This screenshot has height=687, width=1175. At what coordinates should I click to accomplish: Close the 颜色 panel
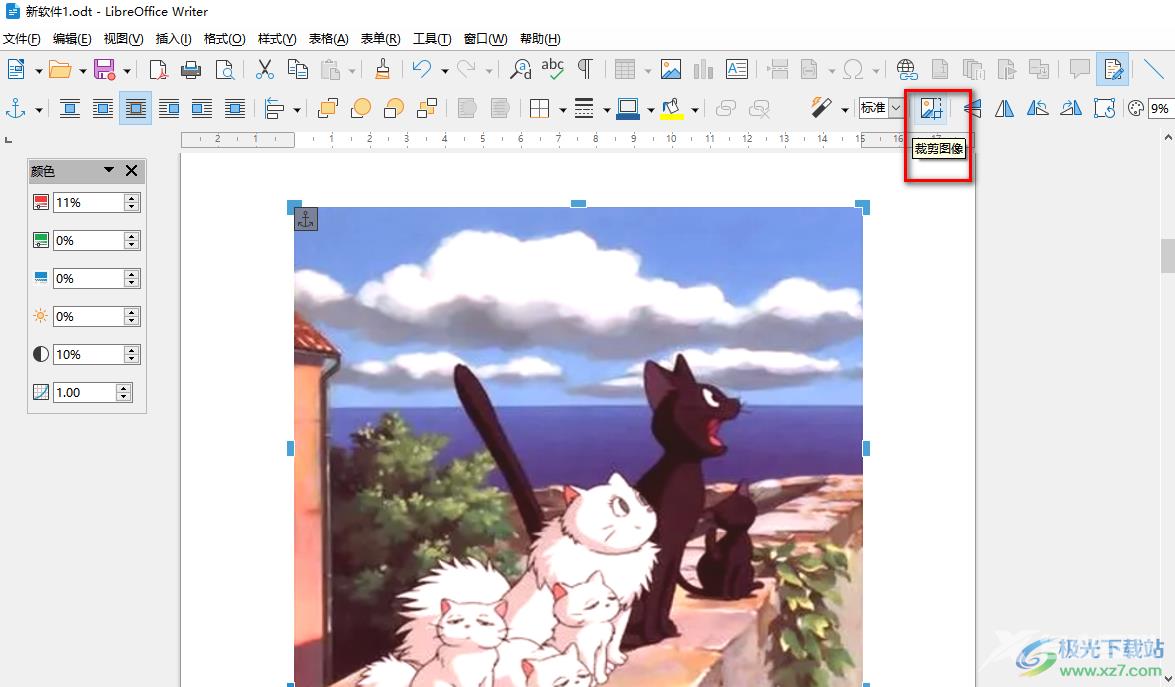pos(131,171)
